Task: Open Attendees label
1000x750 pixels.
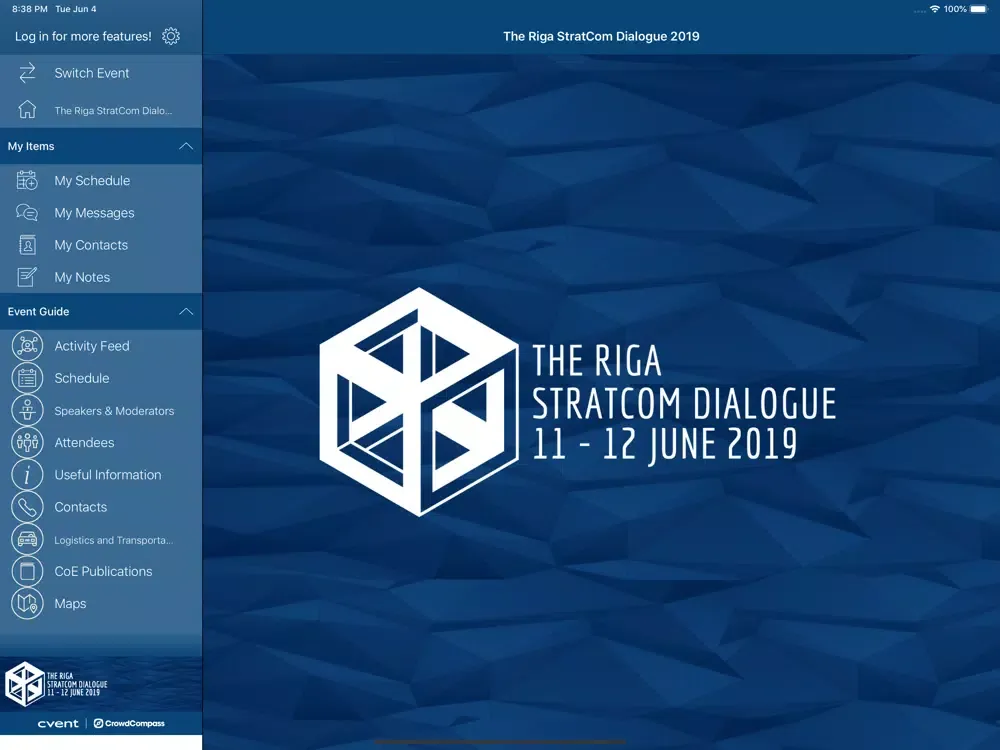Action: click(84, 443)
